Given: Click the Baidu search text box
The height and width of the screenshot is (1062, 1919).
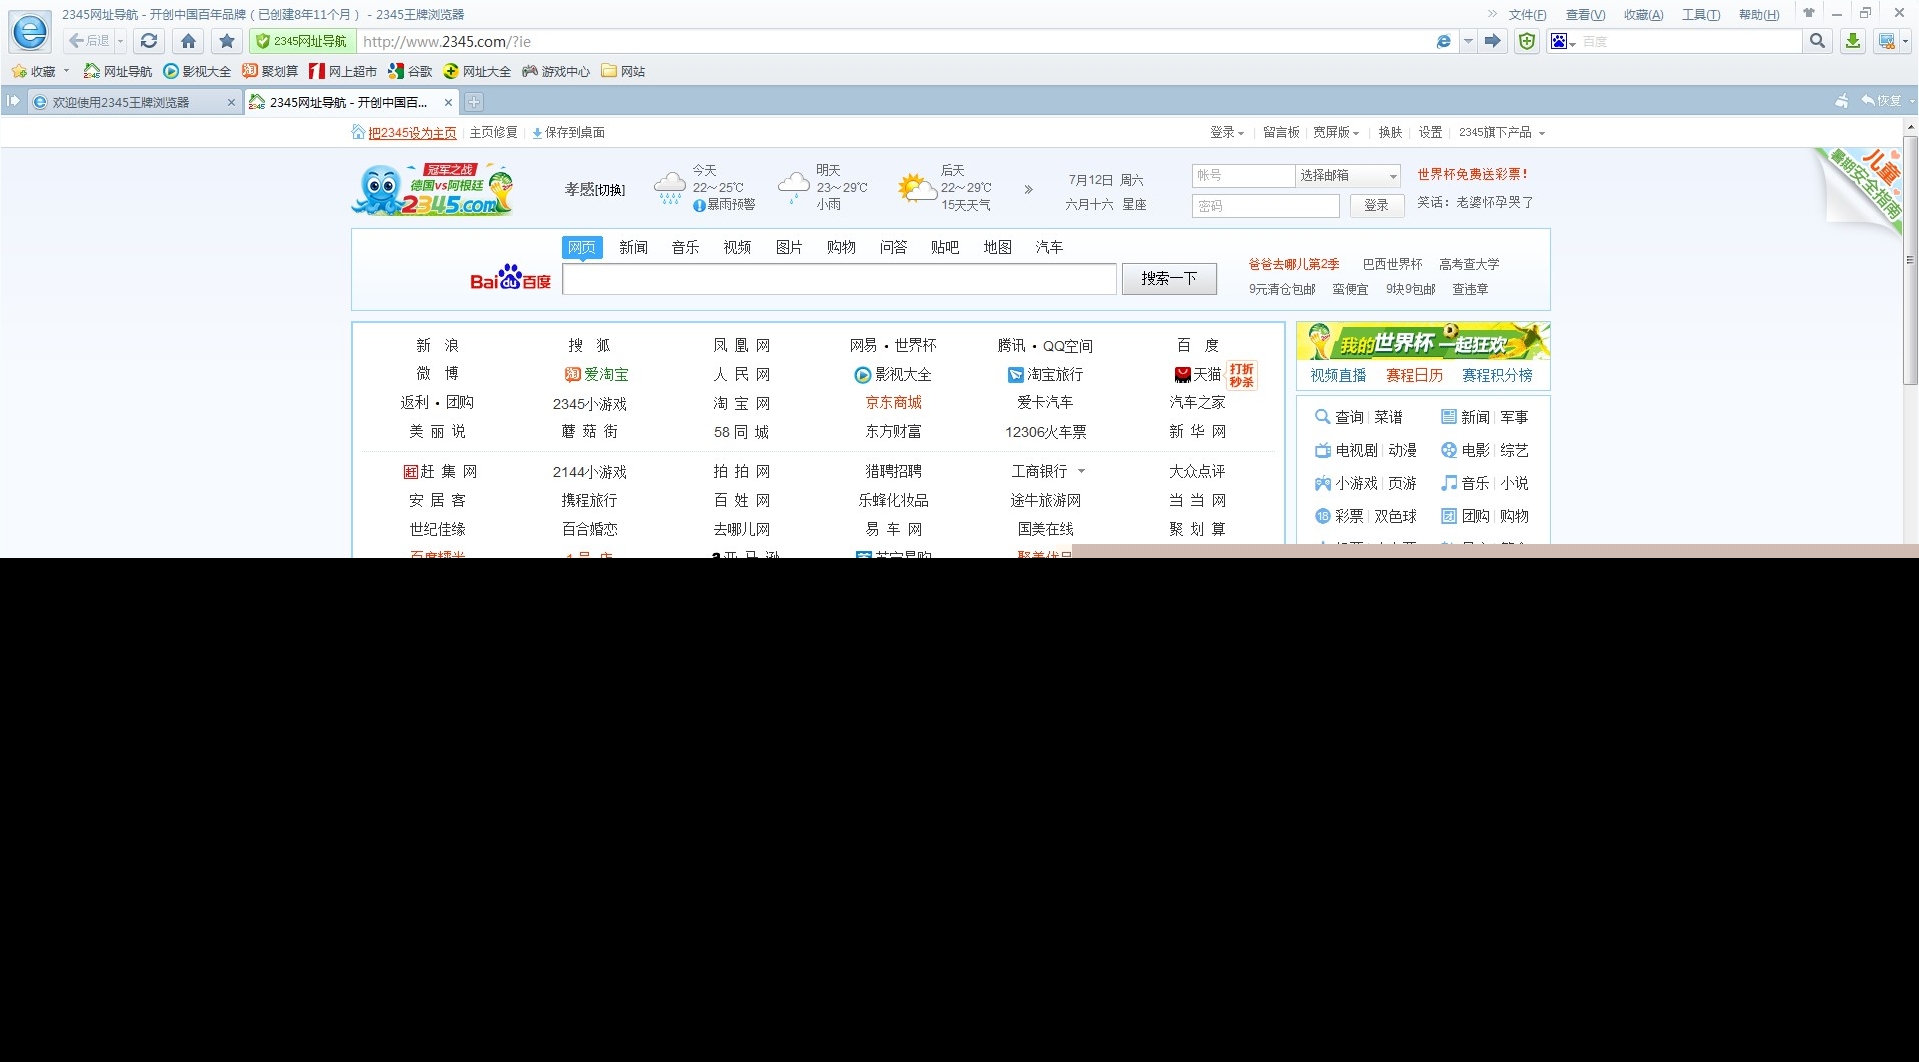Looking at the screenshot, I should point(839,279).
